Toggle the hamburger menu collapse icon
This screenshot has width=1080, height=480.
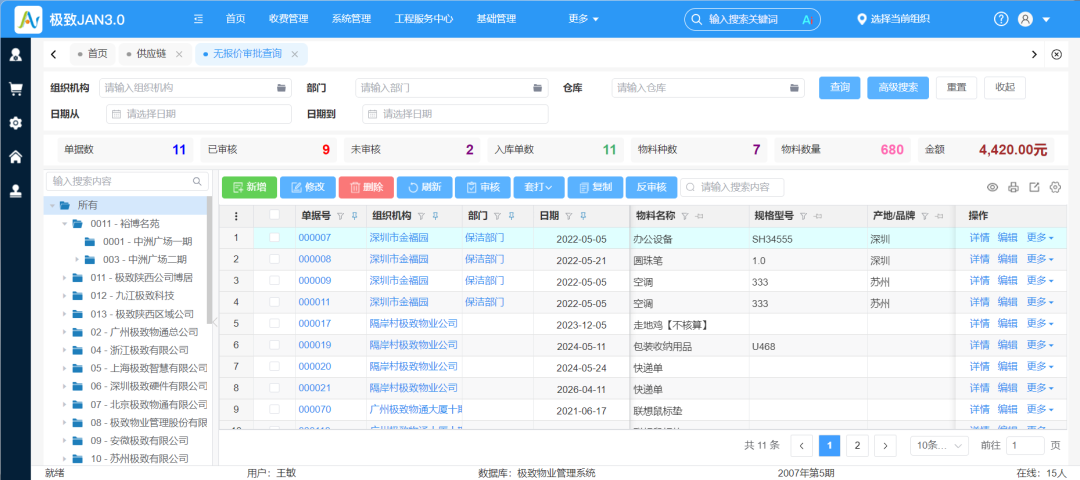[198, 19]
